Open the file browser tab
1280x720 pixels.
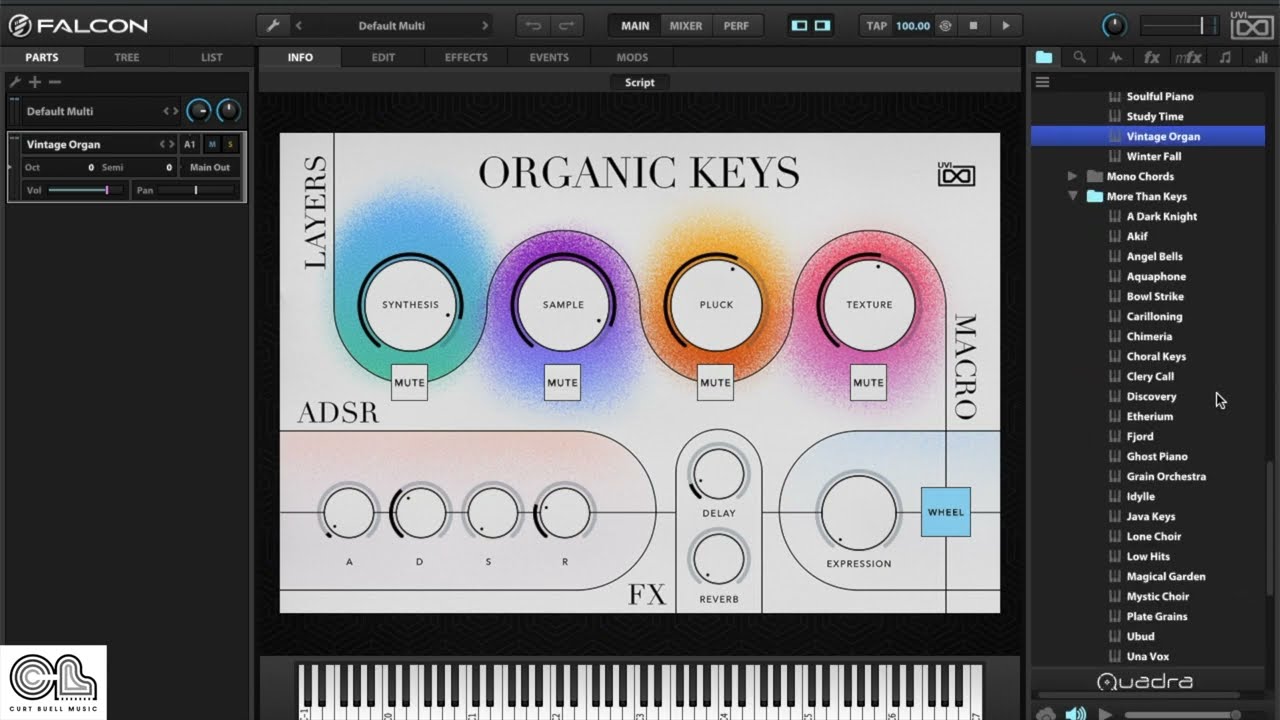coord(1044,58)
